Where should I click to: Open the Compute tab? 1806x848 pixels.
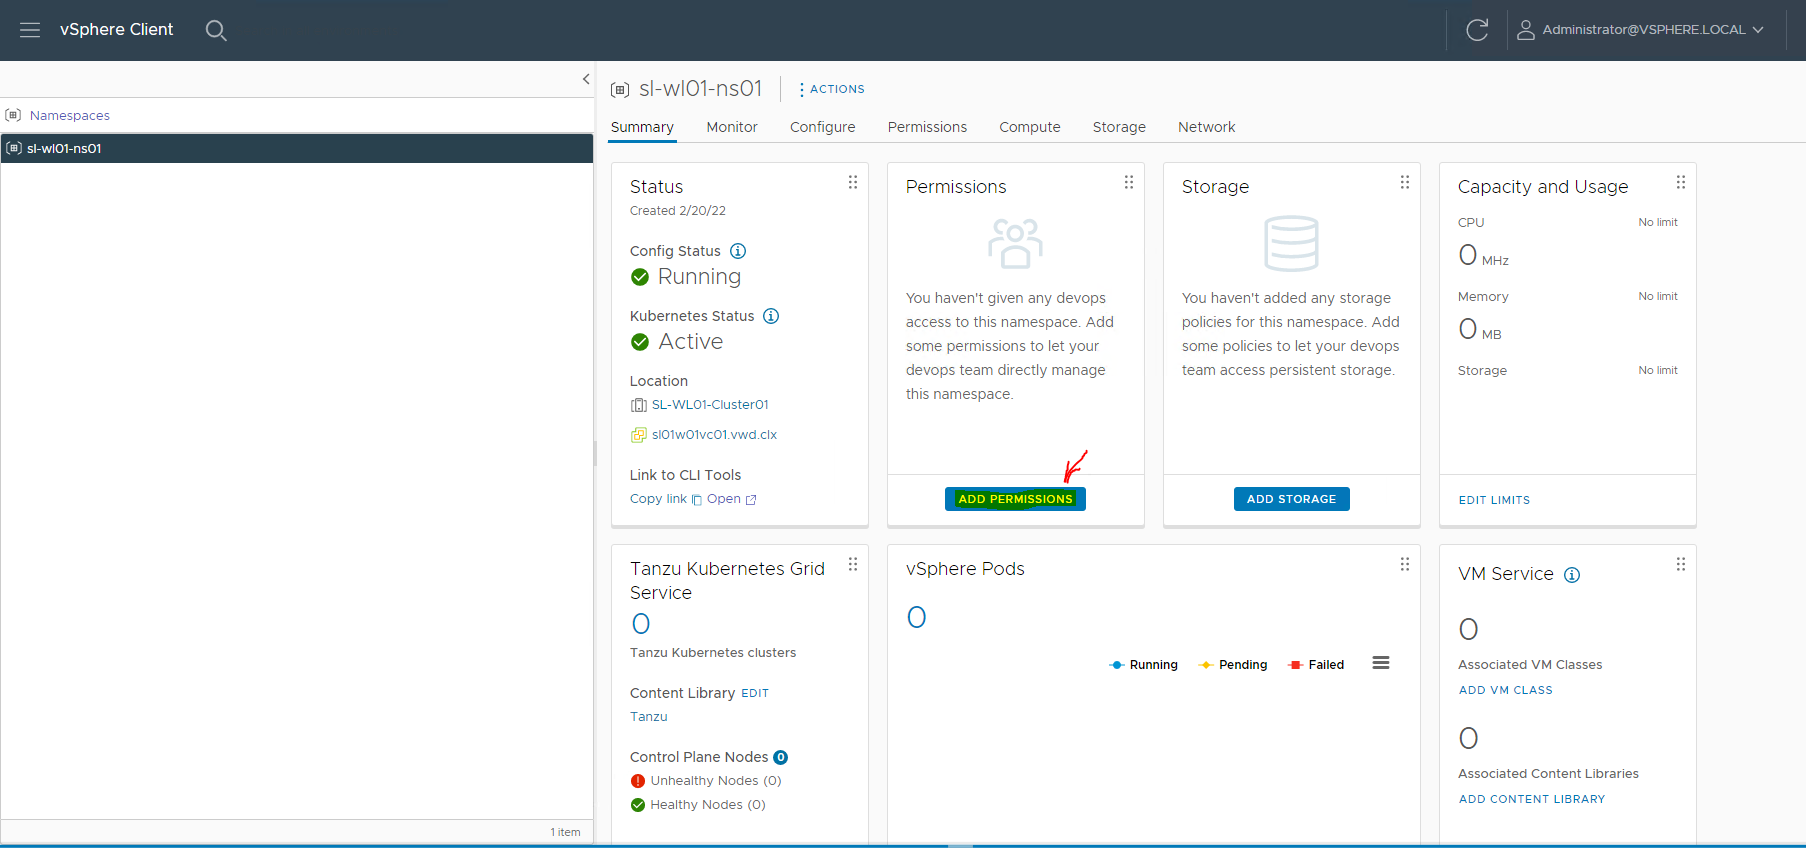(x=1030, y=127)
